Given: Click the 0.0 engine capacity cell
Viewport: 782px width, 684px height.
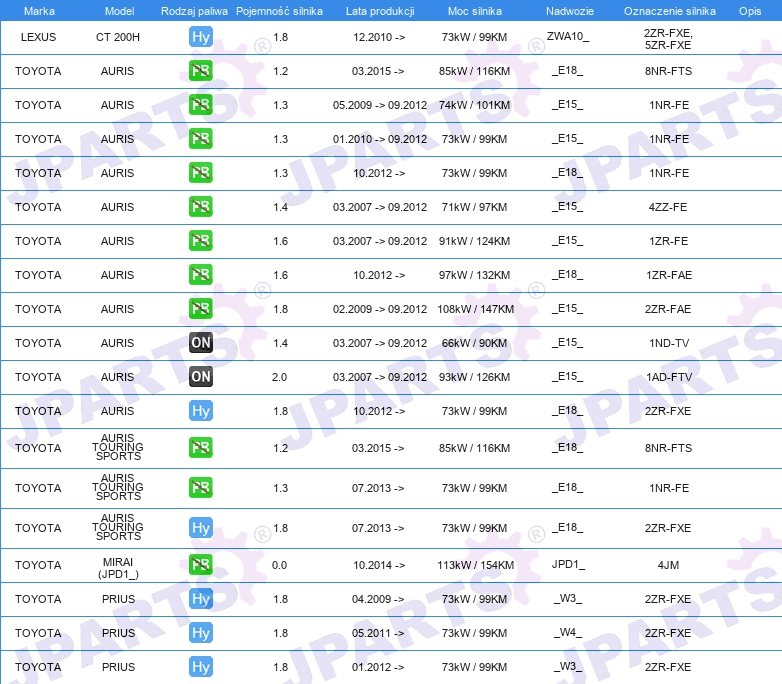Looking at the screenshot, I should pos(279,565).
